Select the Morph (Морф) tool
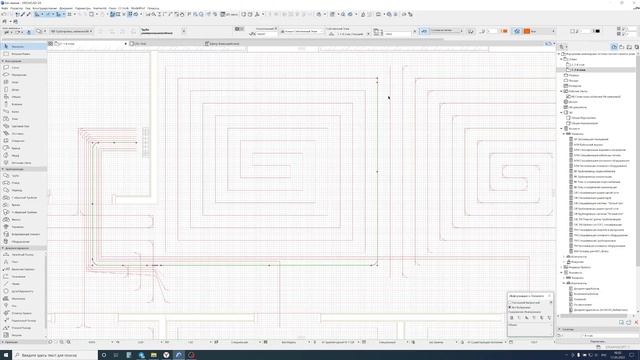 click(23, 156)
